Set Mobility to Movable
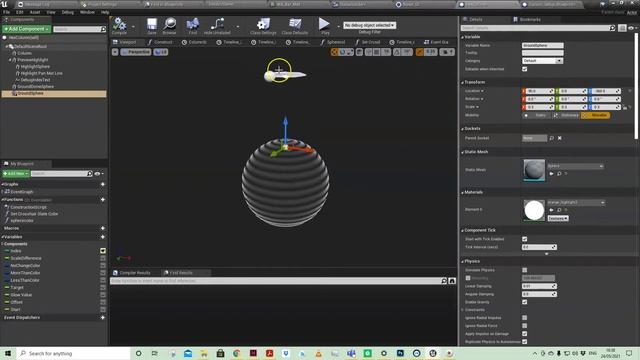The width and height of the screenshot is (640, 360). click(596, 116)
